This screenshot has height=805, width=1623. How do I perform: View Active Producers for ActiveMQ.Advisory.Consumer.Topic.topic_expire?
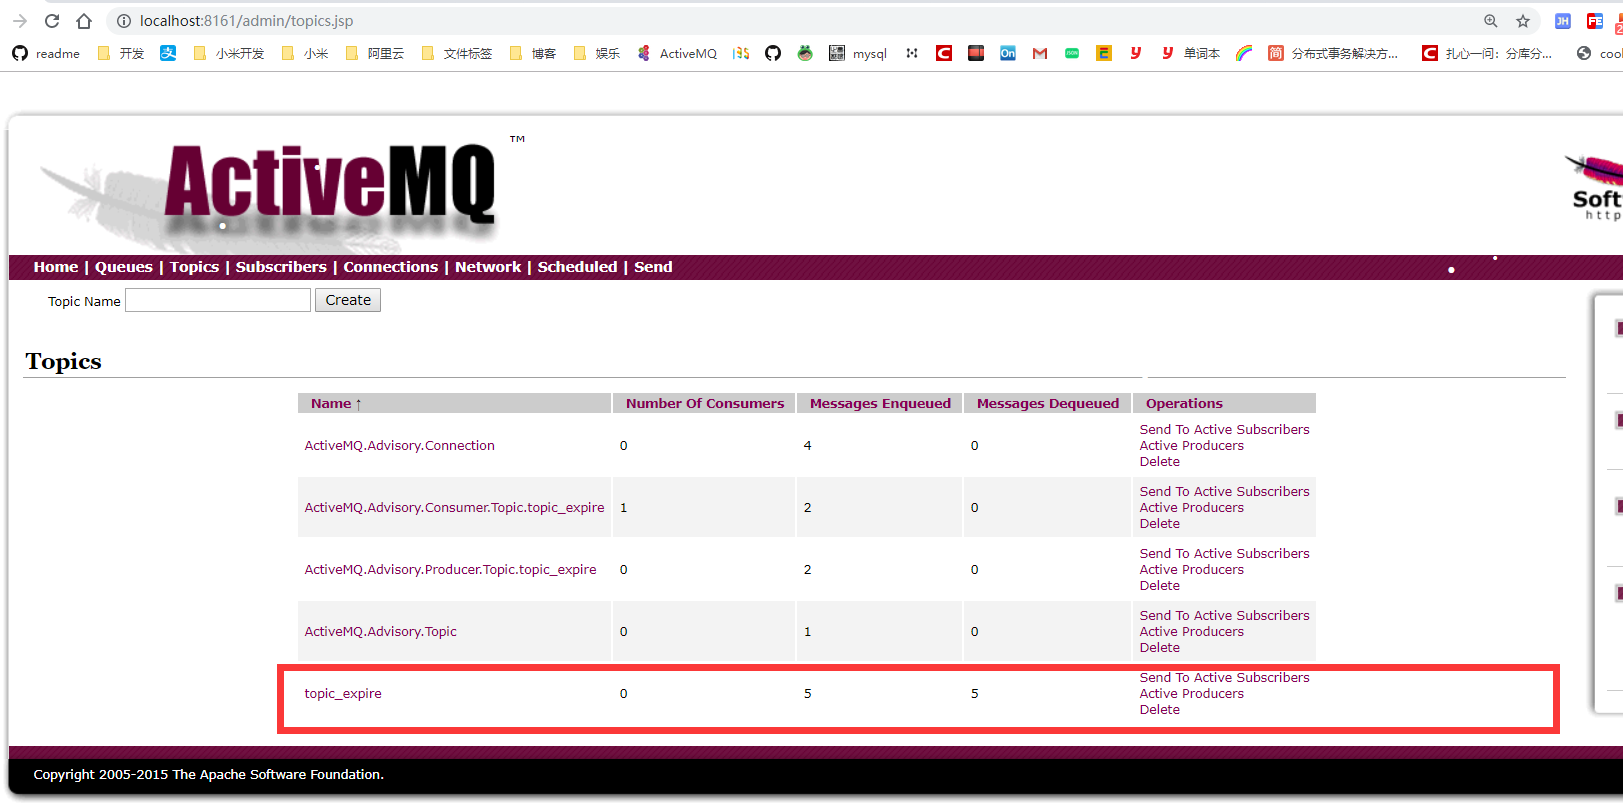(x=1192, y=508)
